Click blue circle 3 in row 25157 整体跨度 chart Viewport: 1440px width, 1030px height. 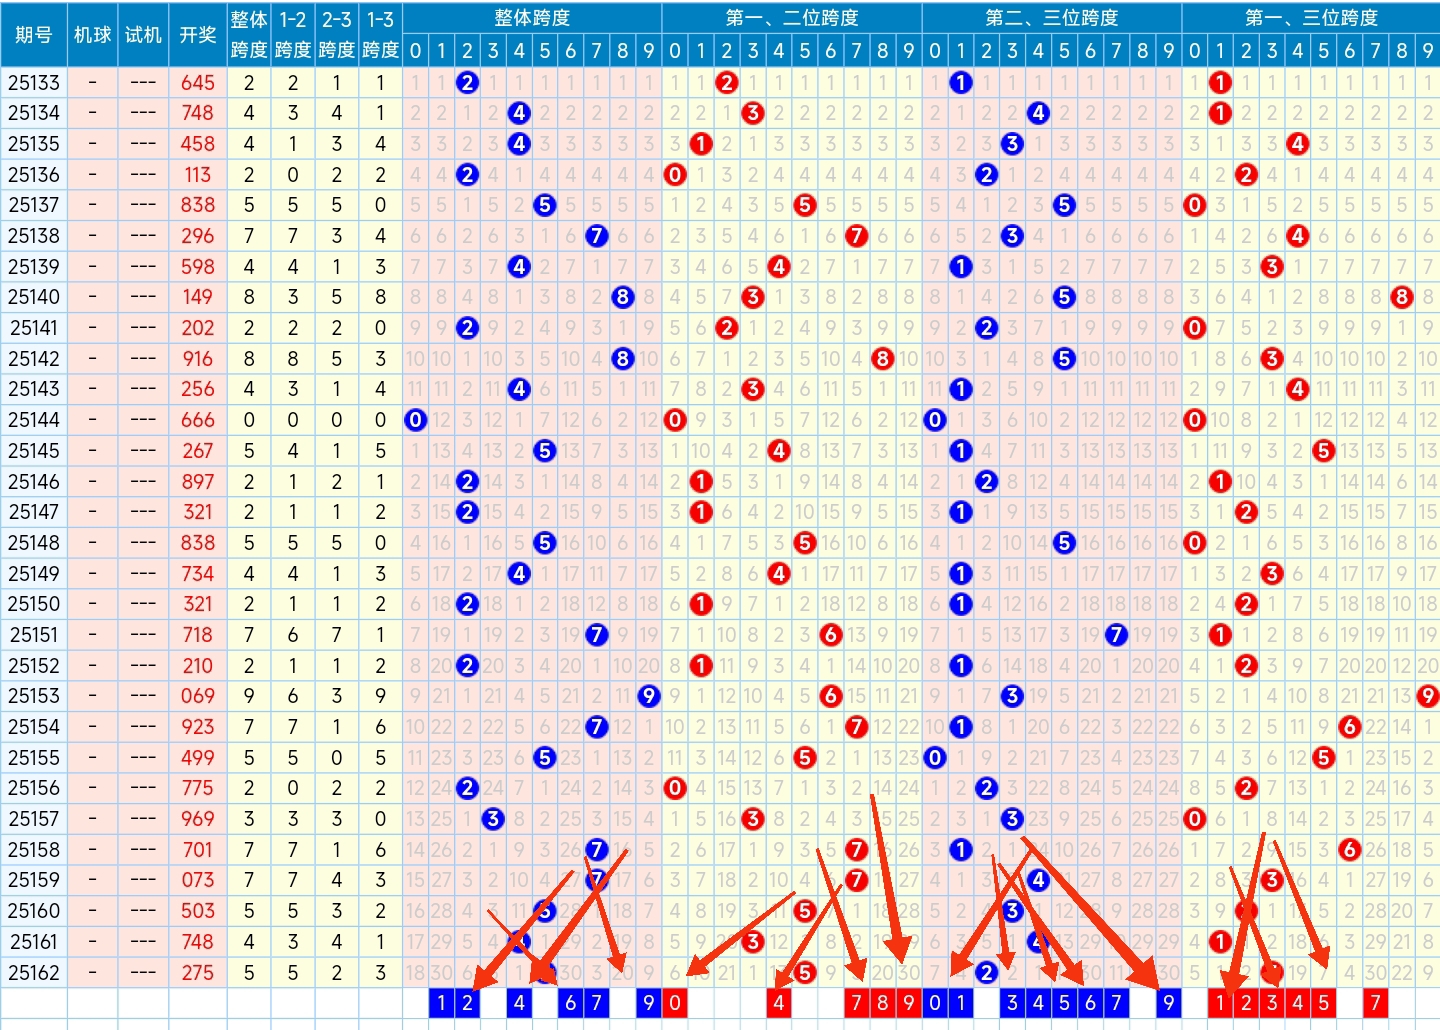493,819
